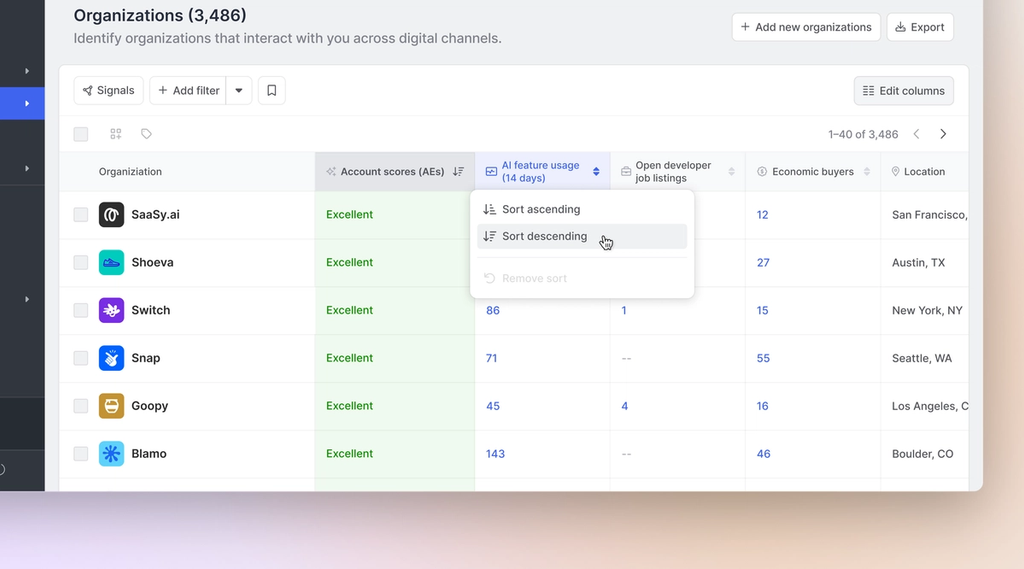Open sort options for Economic buyers
This screenshot has width=1024, height=569.
pos(867,171)
